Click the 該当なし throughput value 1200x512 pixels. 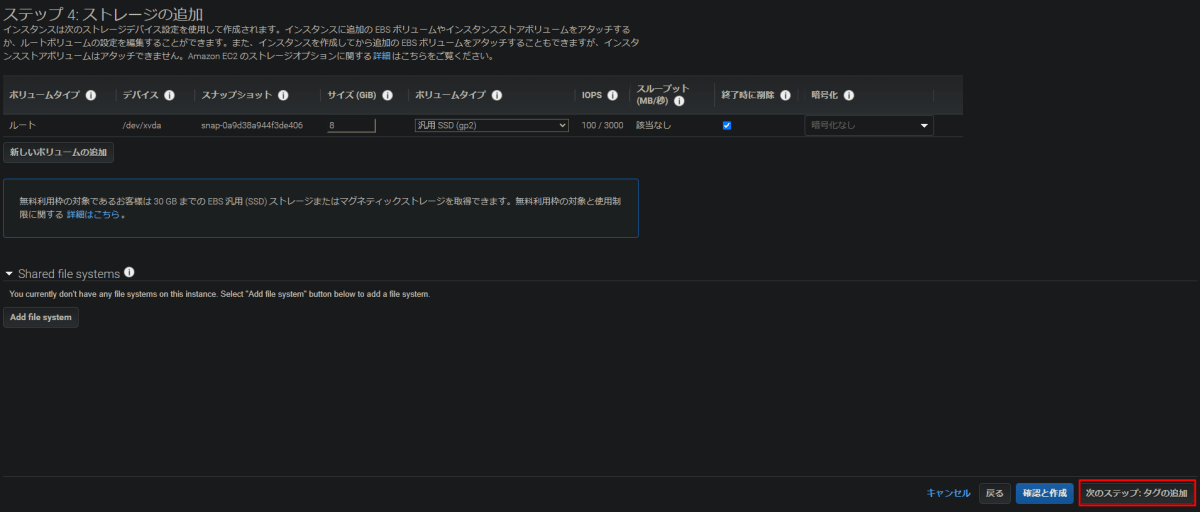(654, 125)
